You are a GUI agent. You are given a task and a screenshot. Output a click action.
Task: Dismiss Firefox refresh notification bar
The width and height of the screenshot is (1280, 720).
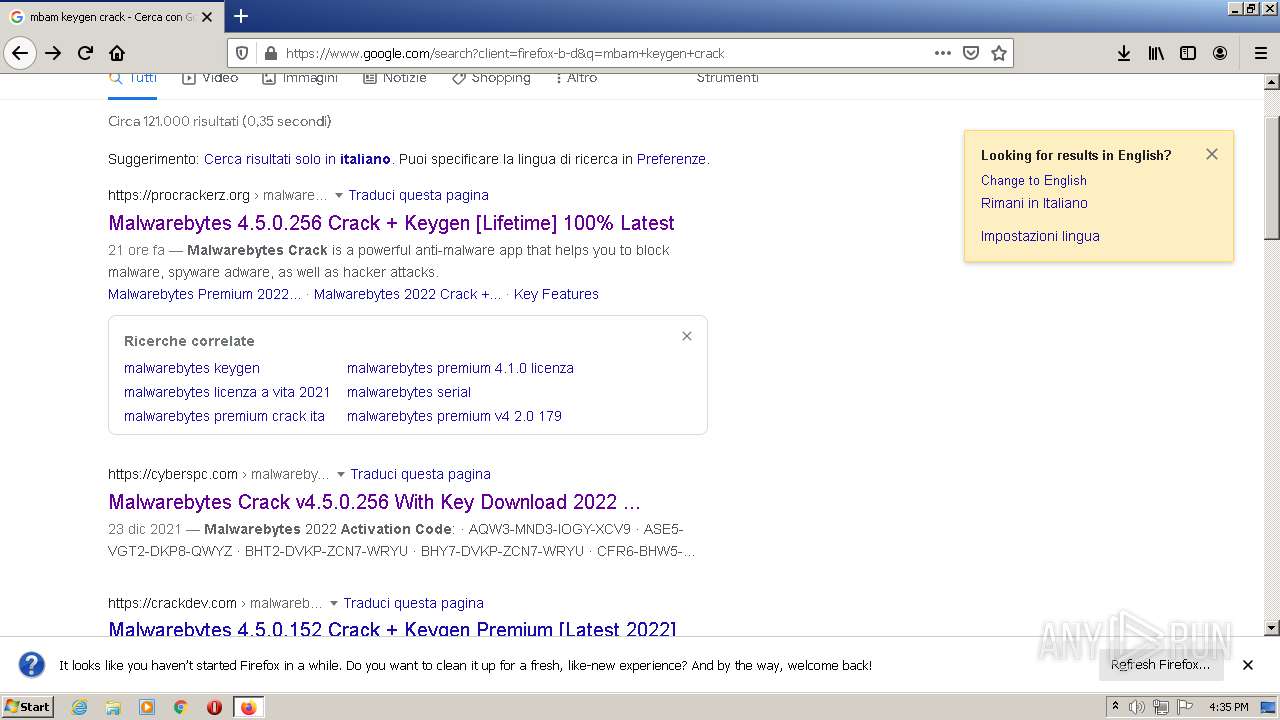1247,665
